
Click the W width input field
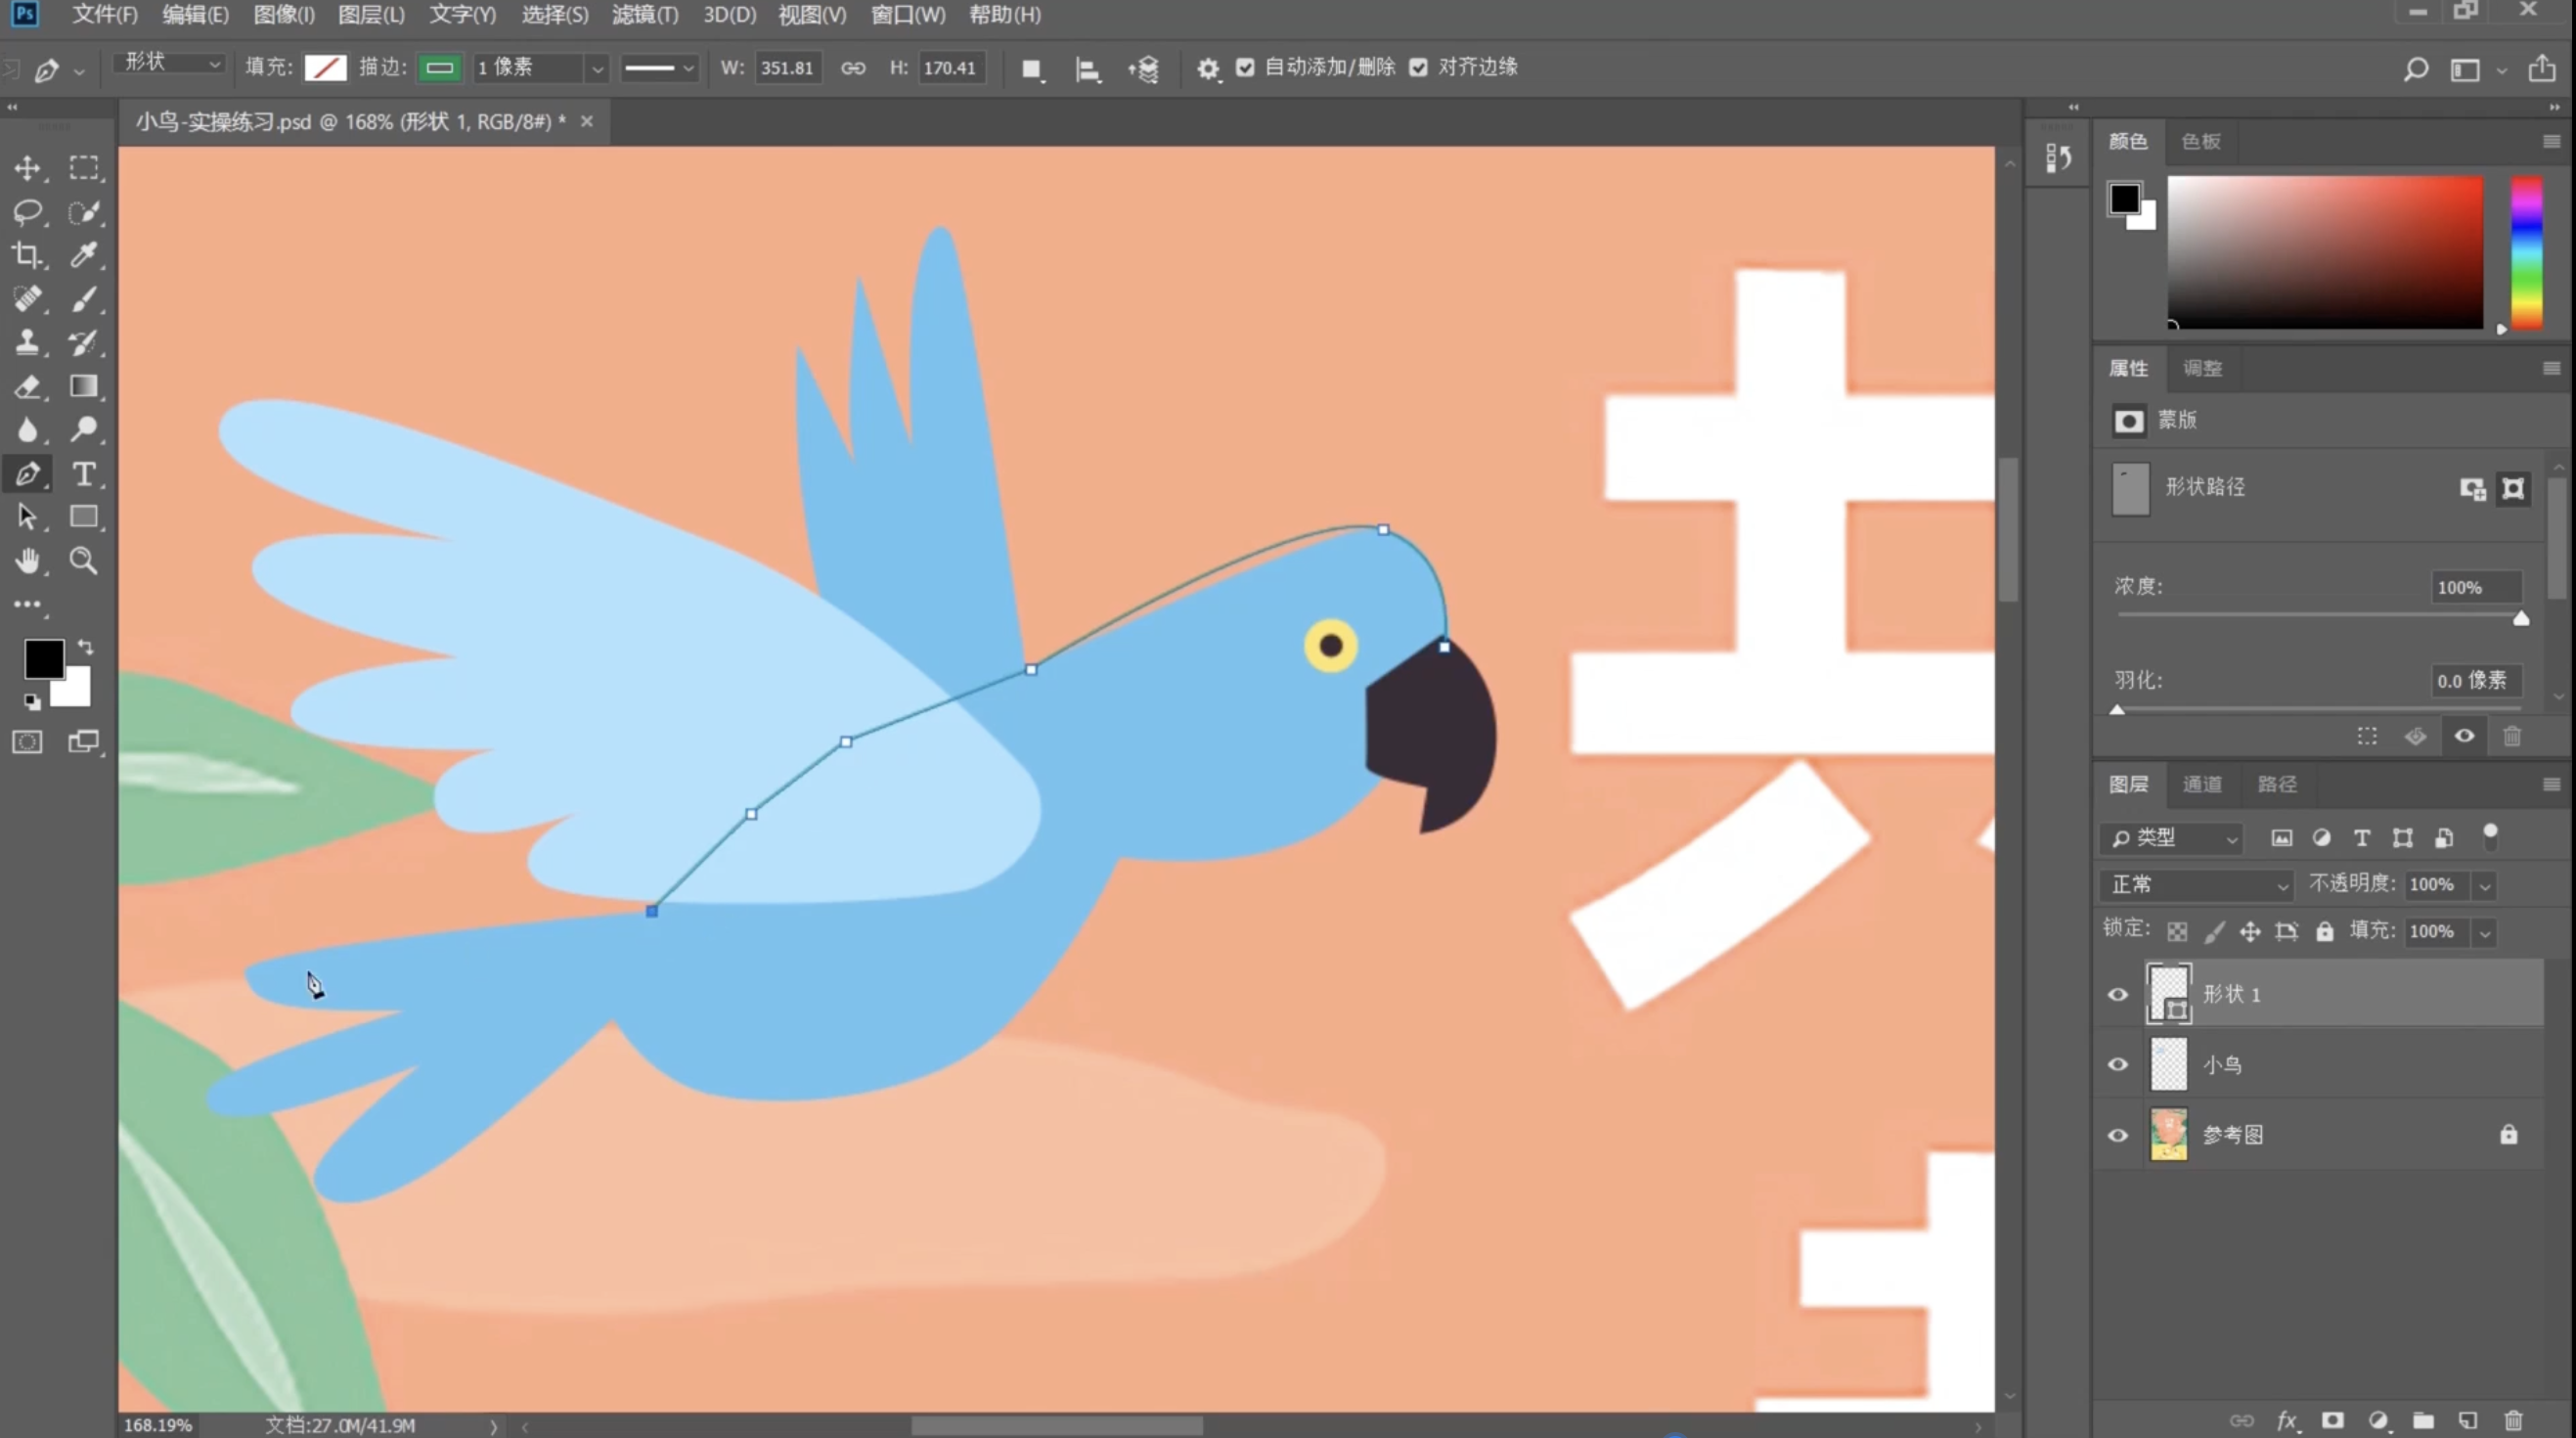pos(787,68)
